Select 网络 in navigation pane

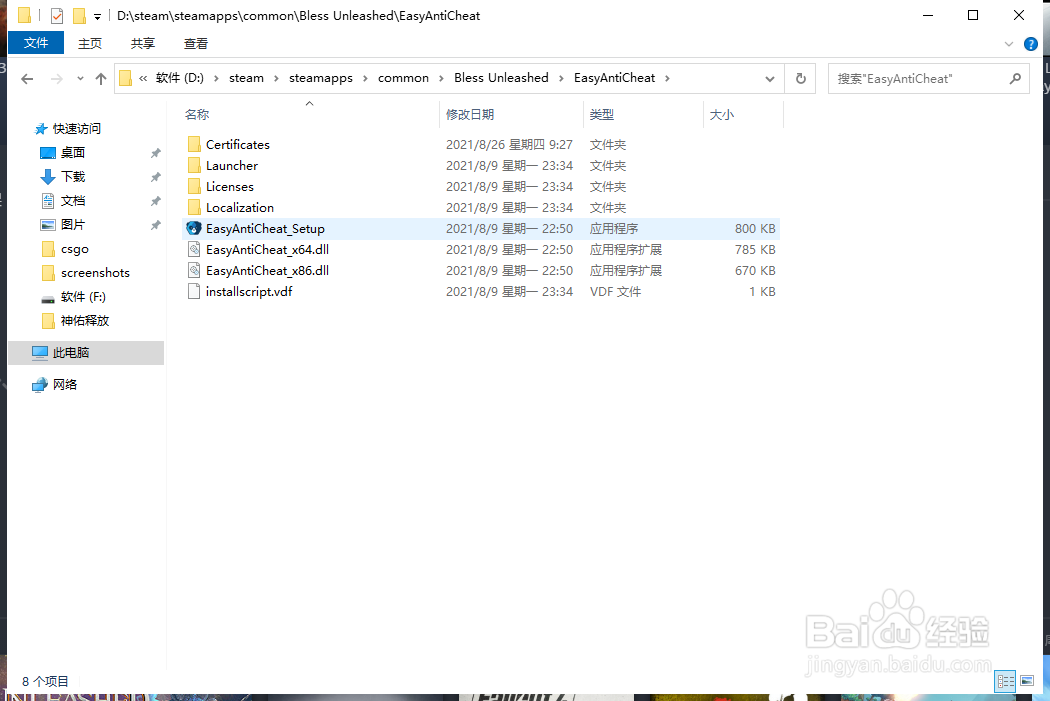click(65, 384)
